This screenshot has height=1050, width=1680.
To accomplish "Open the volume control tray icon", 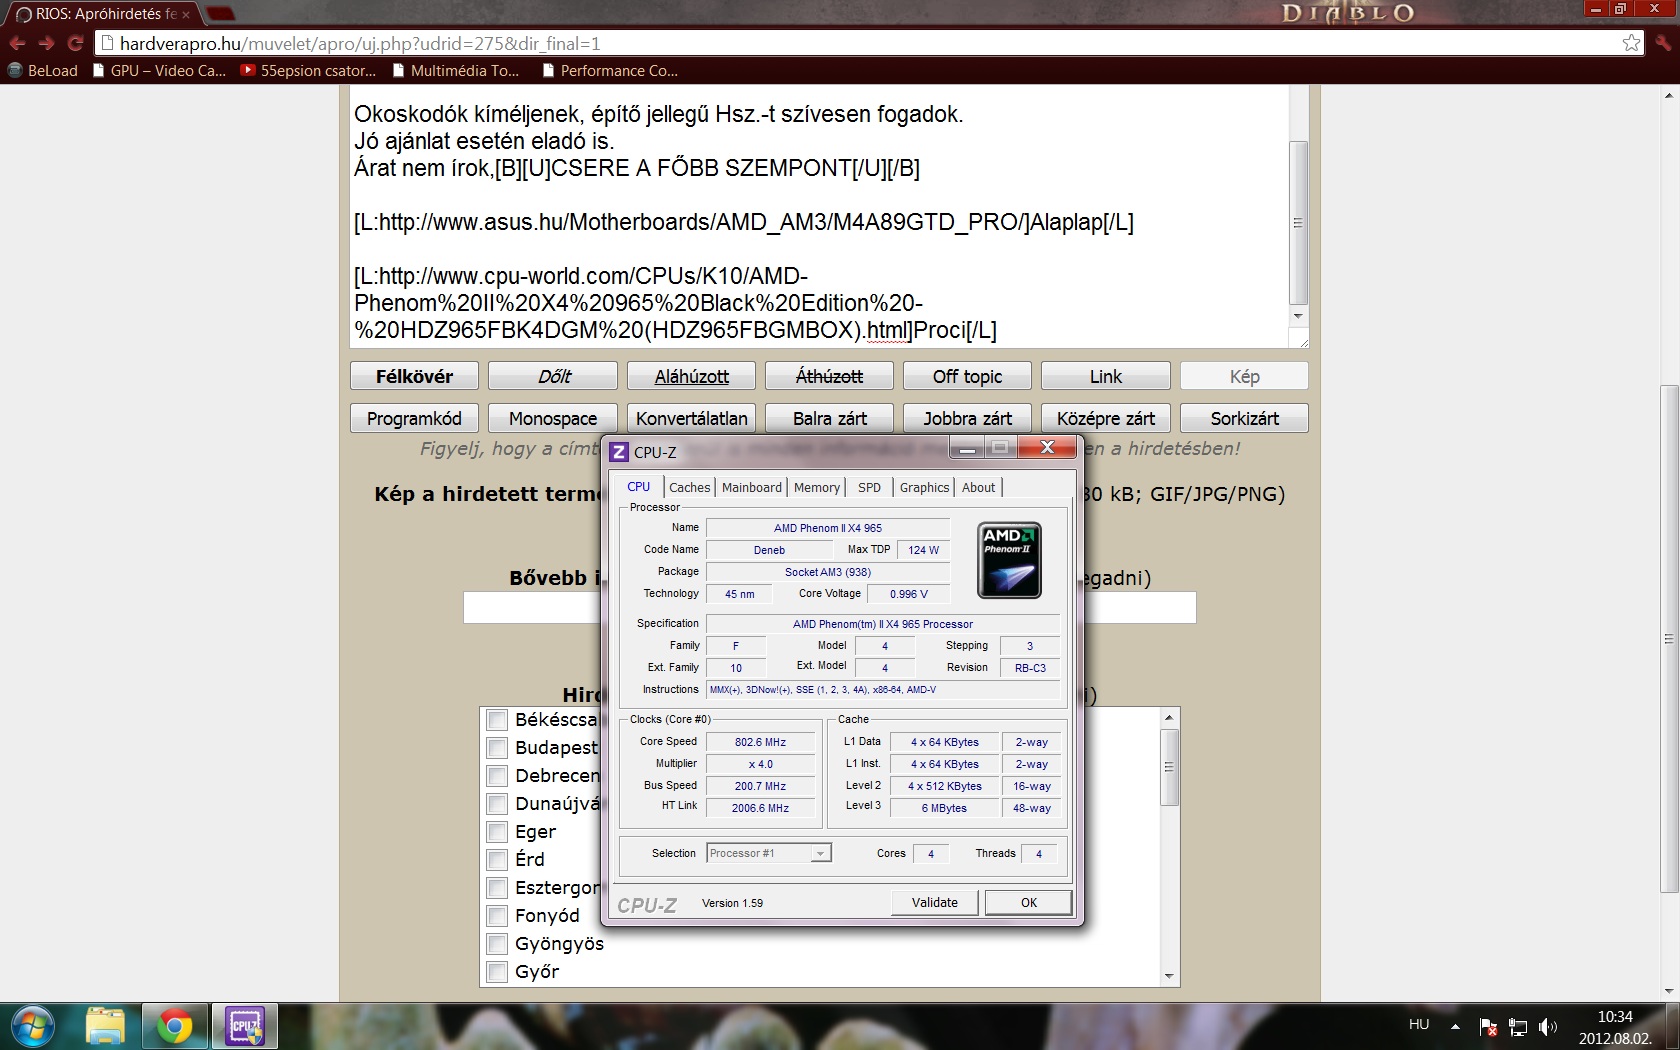I will click(1548, 1026).
